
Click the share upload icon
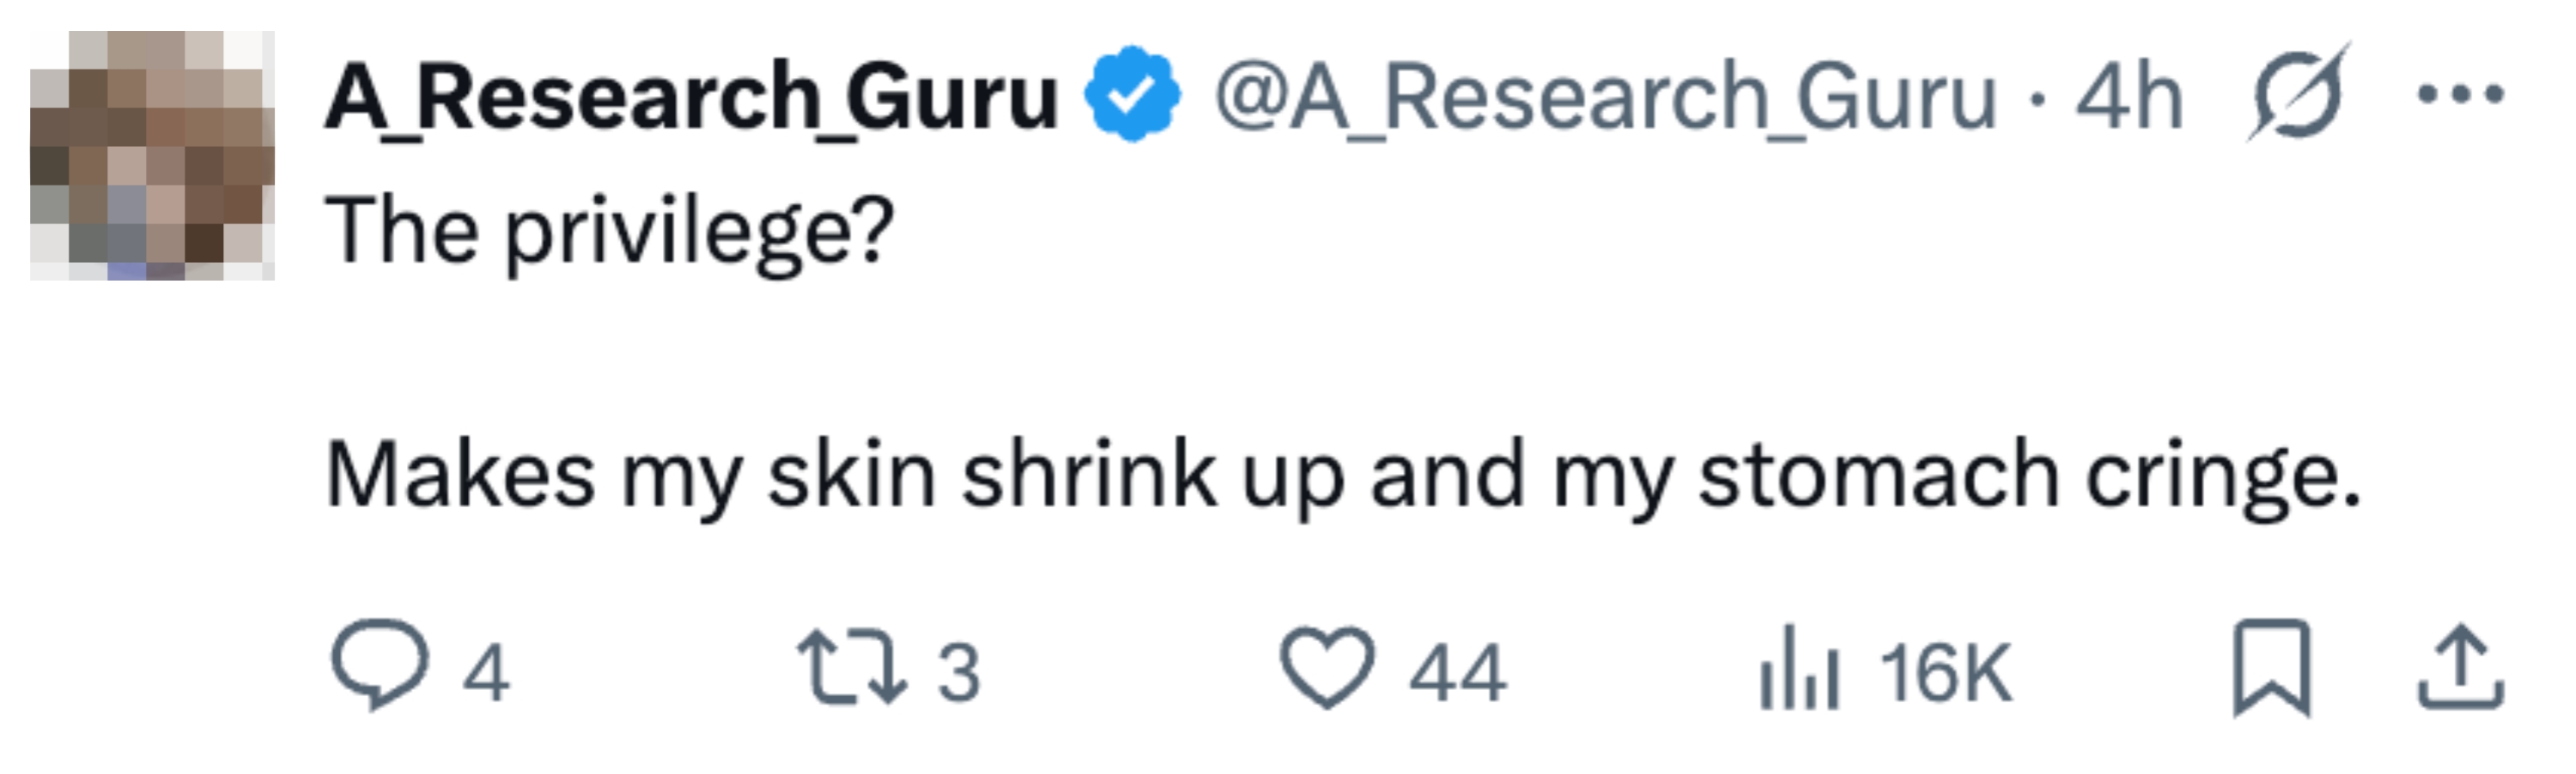tap(2461, 667)
